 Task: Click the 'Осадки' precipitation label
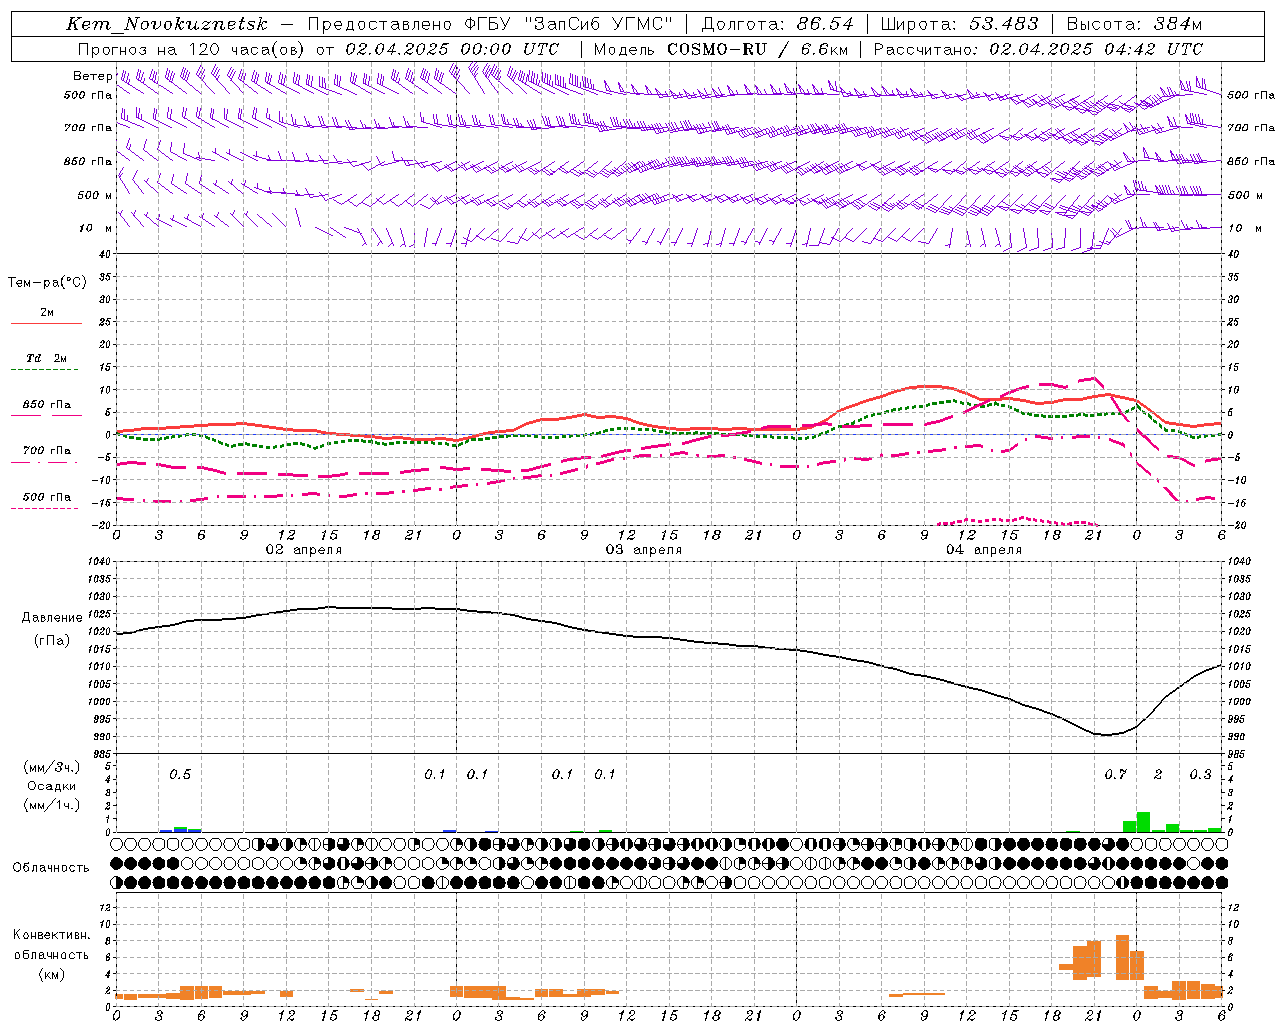pyautogui.click(x=52, y=786)
